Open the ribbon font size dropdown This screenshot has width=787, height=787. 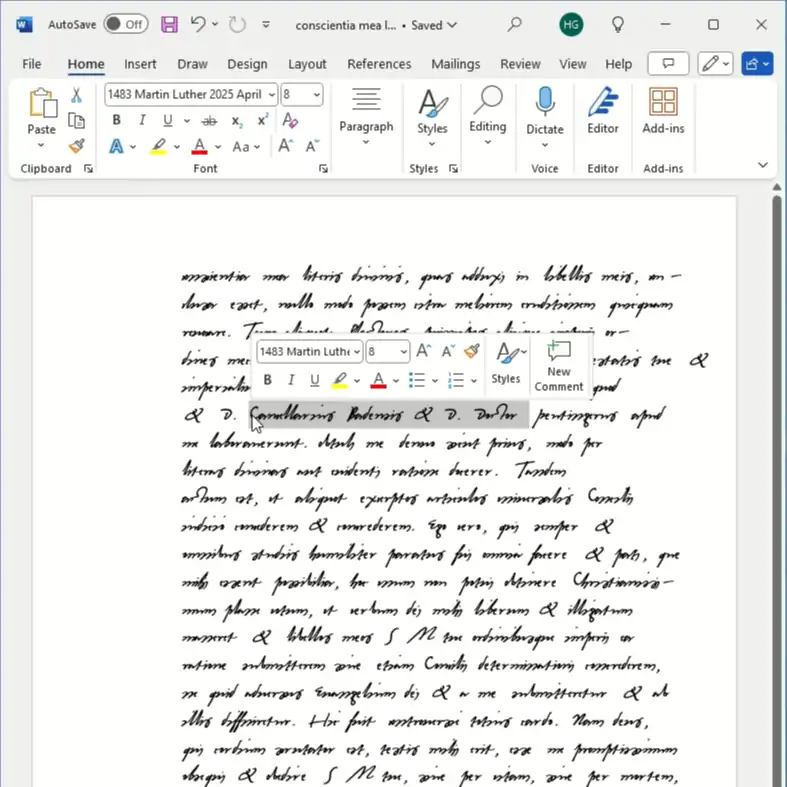pos(317,95)
